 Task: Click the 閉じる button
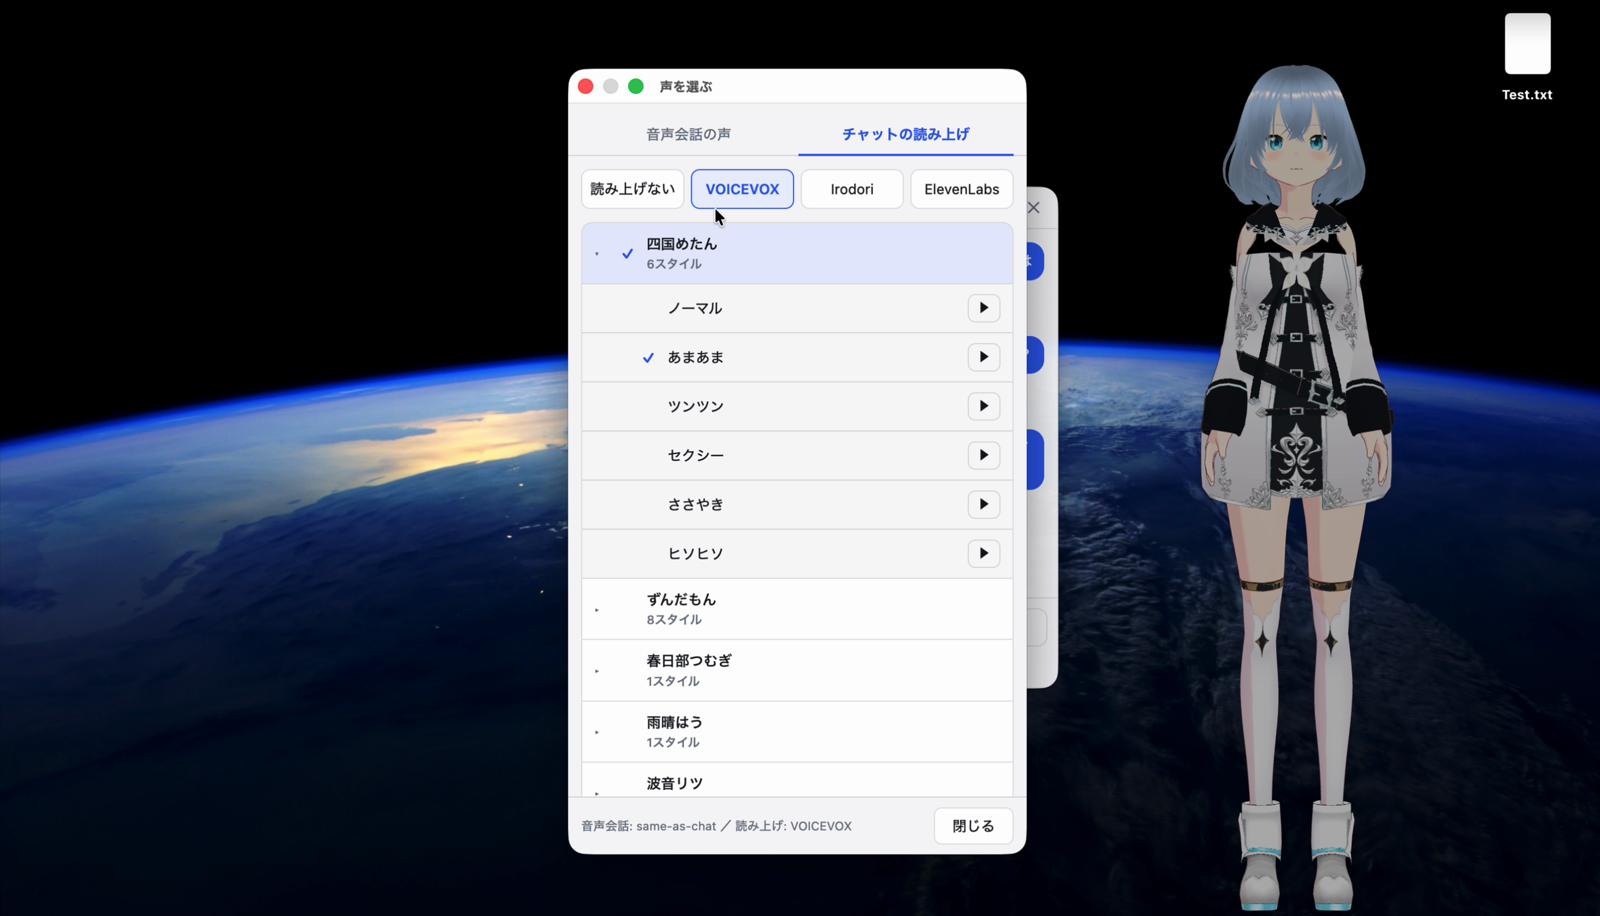tap(973, 826)
